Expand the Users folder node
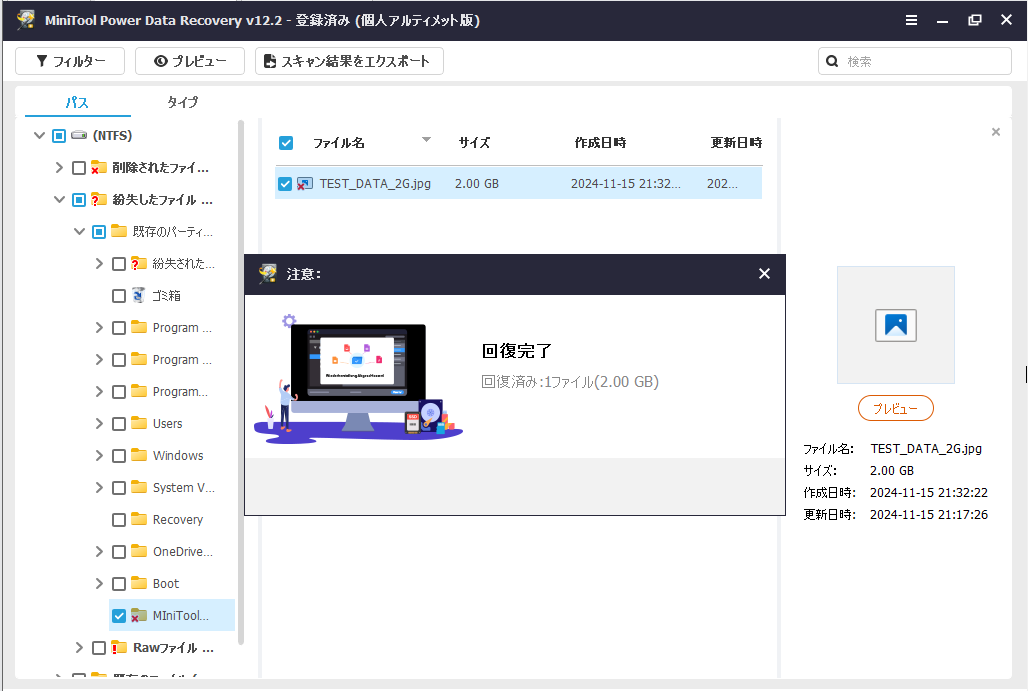The width and height of the screenshot is (1028, 691). [x=99, y=424]
